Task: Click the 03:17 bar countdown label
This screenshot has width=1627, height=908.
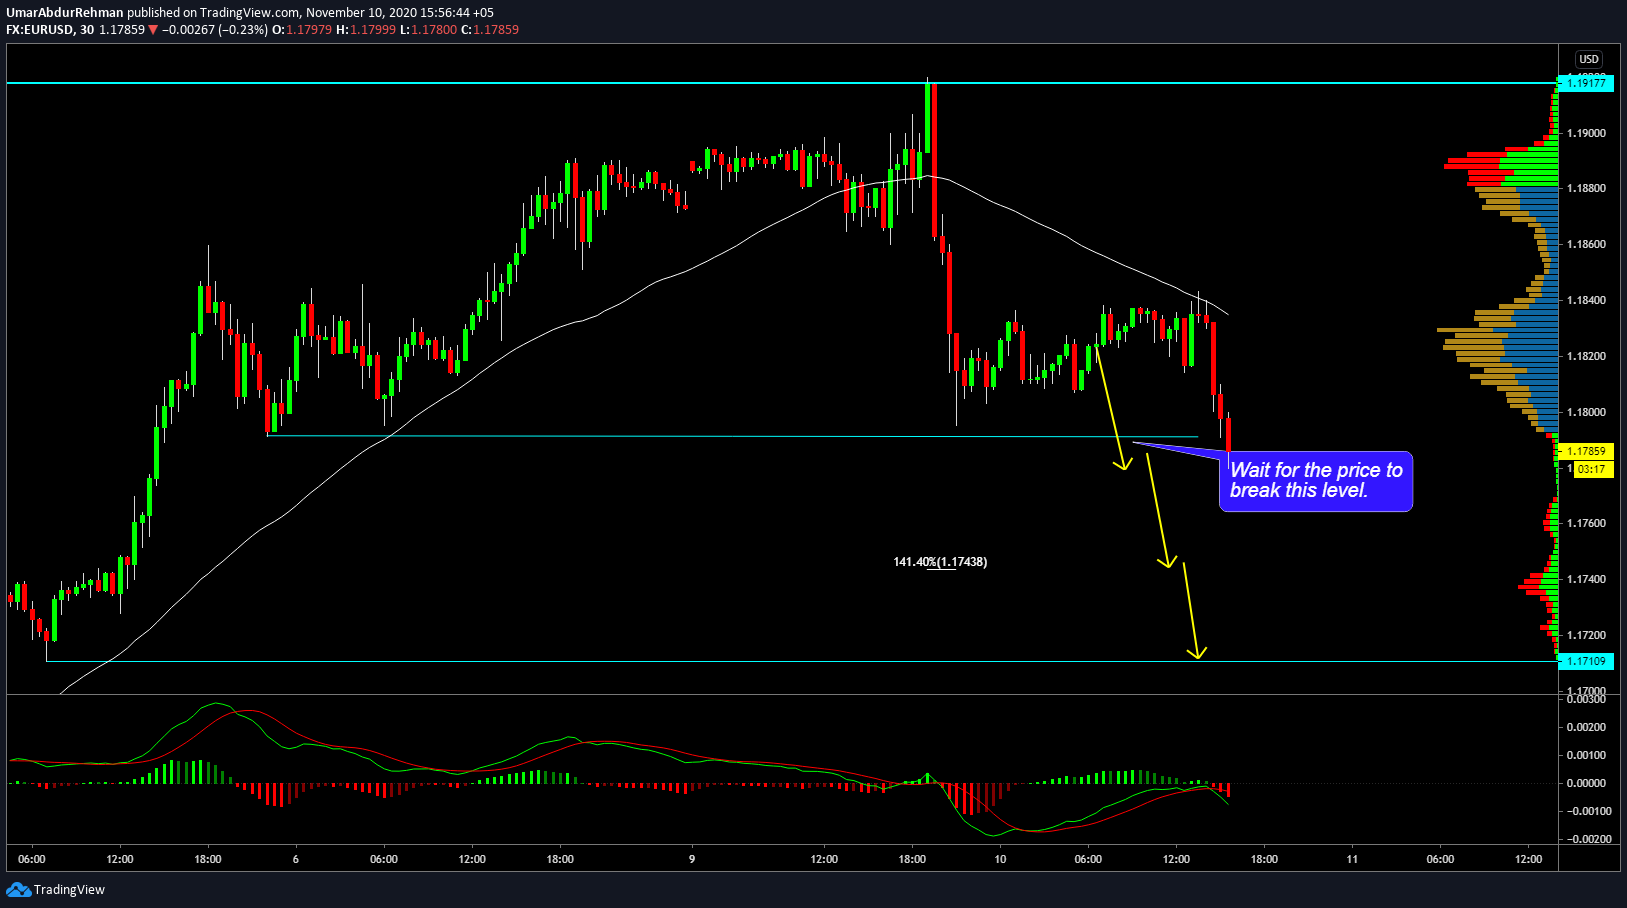Action: 1591,469
